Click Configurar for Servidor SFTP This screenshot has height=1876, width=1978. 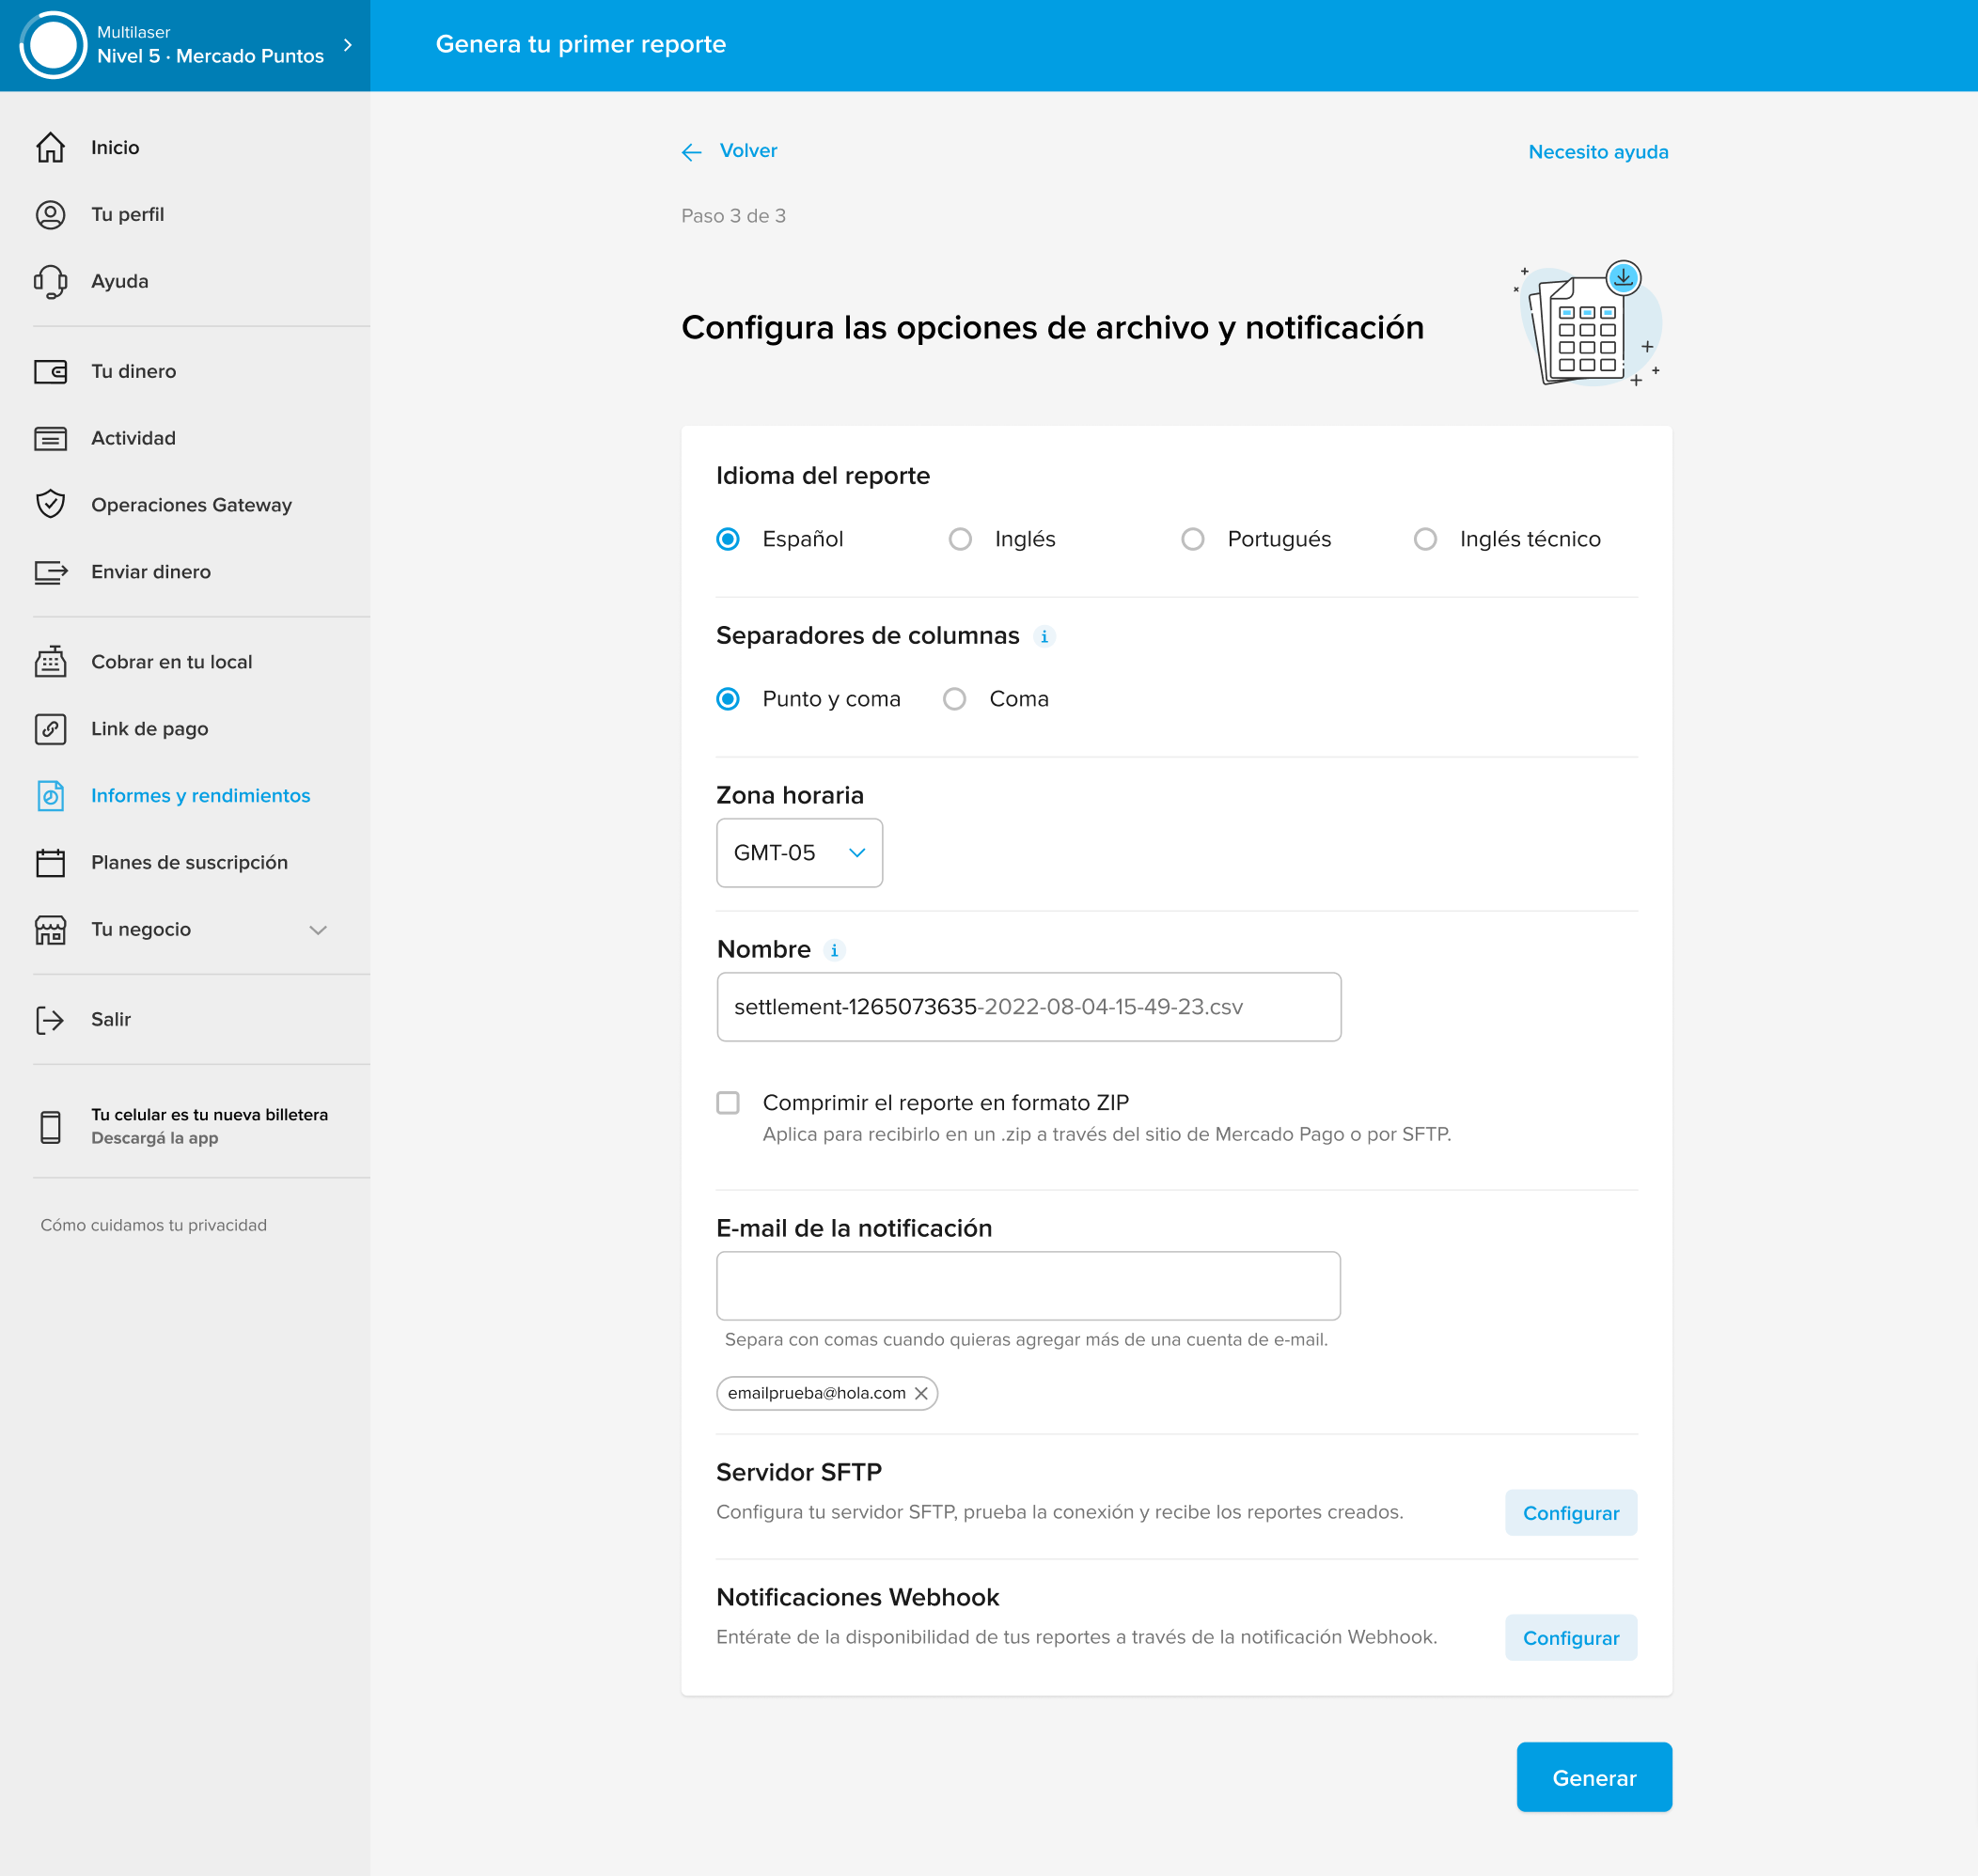coord(1570,1513)
